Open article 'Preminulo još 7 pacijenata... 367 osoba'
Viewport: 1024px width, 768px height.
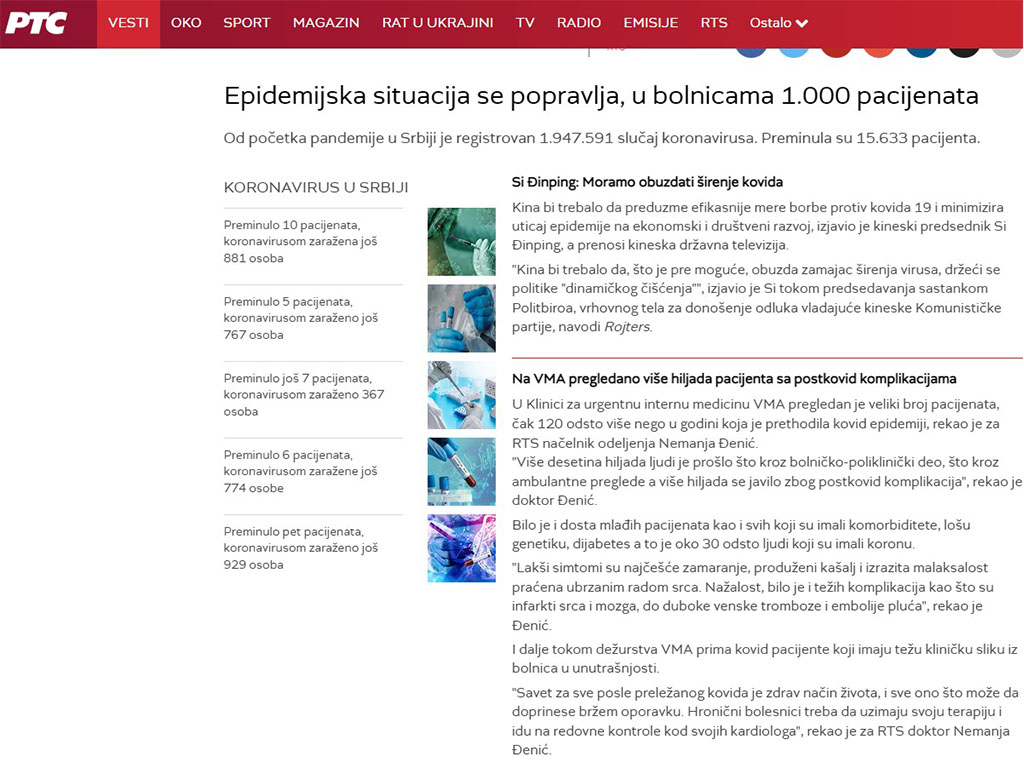click(304, 394)
